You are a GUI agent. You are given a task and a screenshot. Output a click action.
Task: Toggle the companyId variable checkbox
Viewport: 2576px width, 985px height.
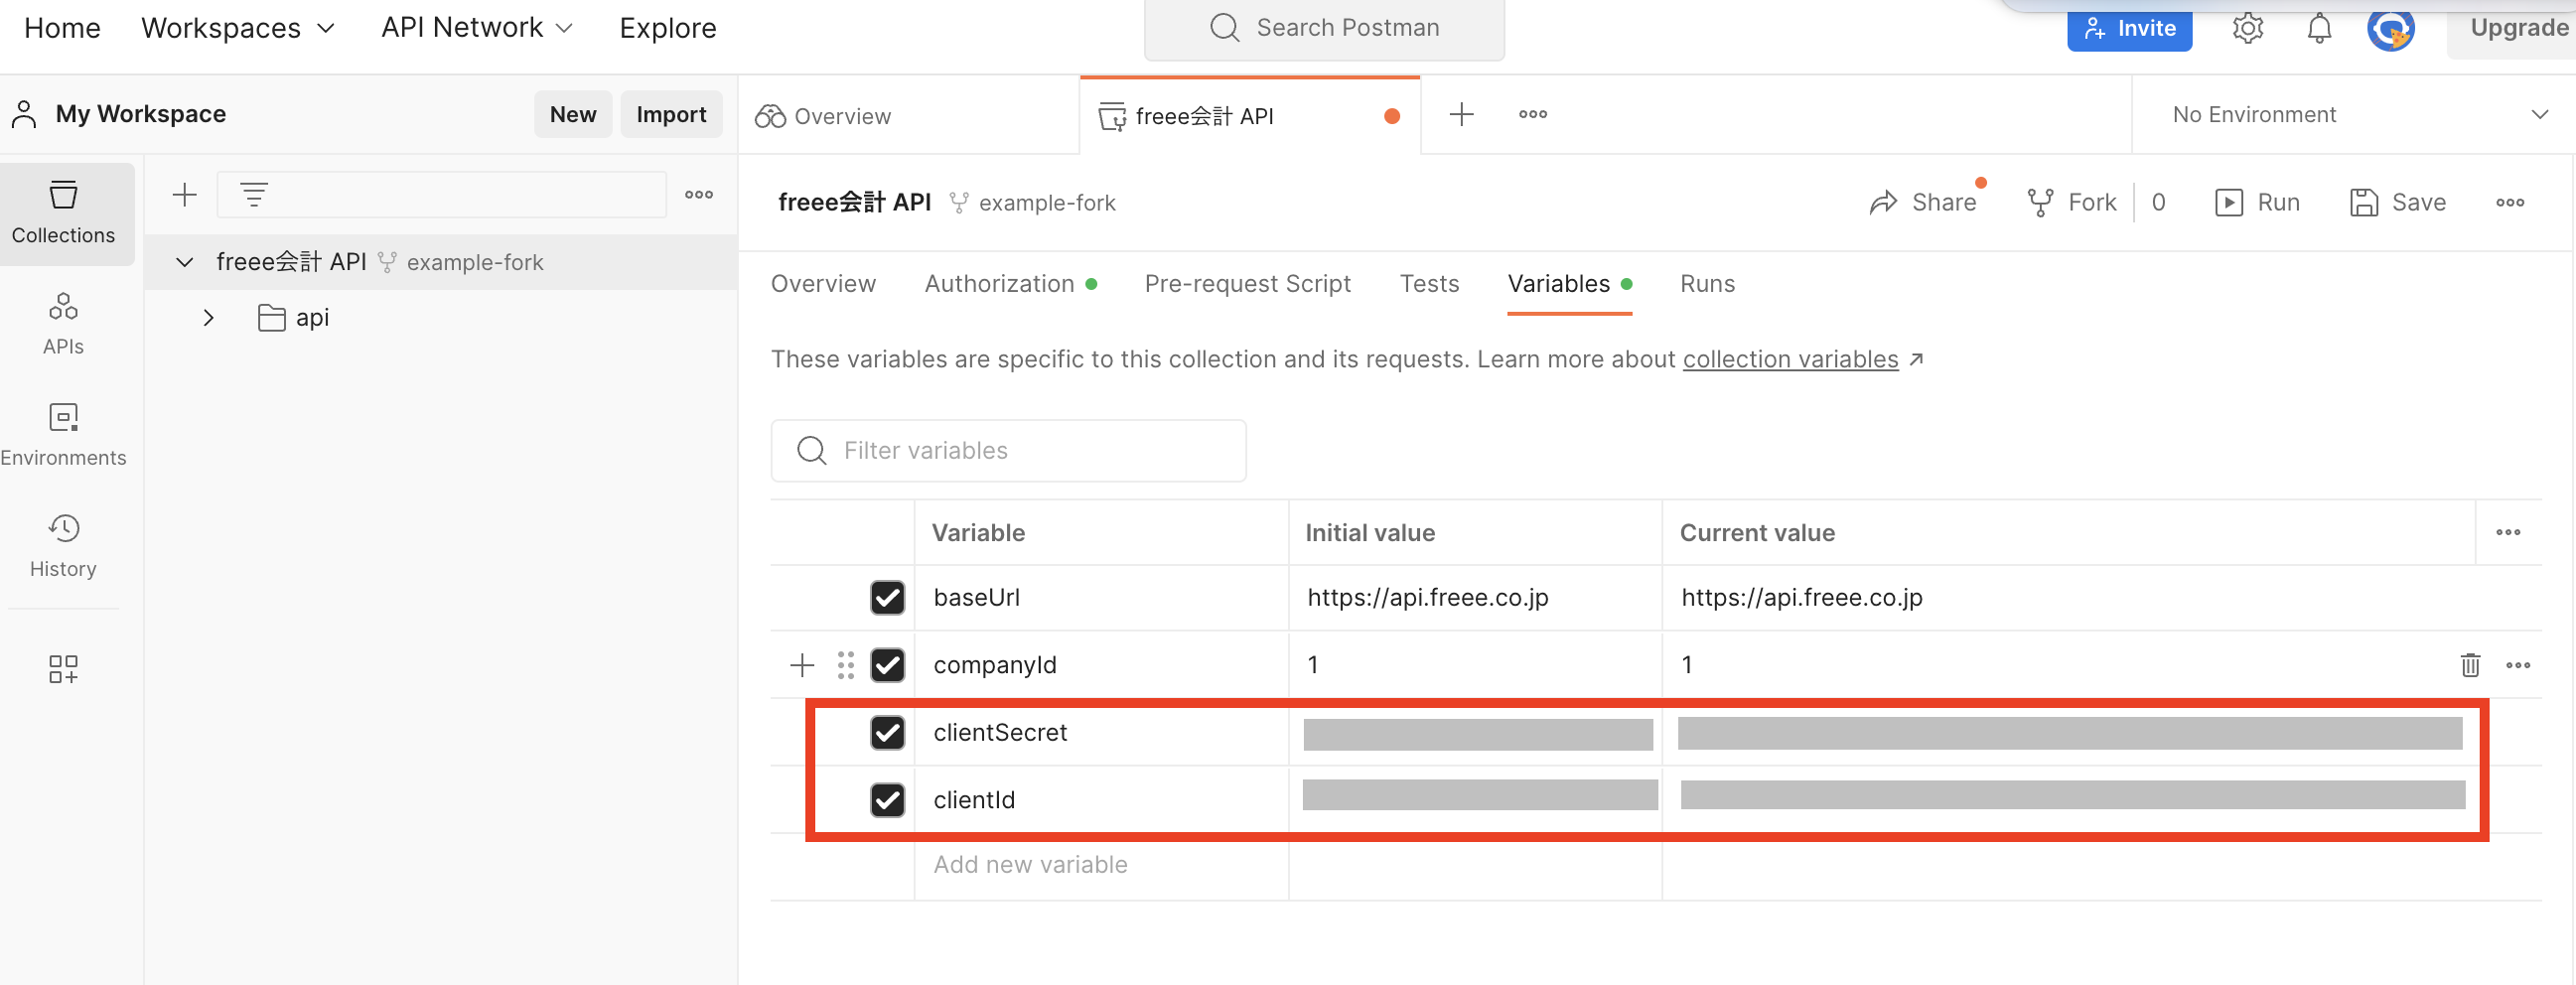tap(887, 664)
